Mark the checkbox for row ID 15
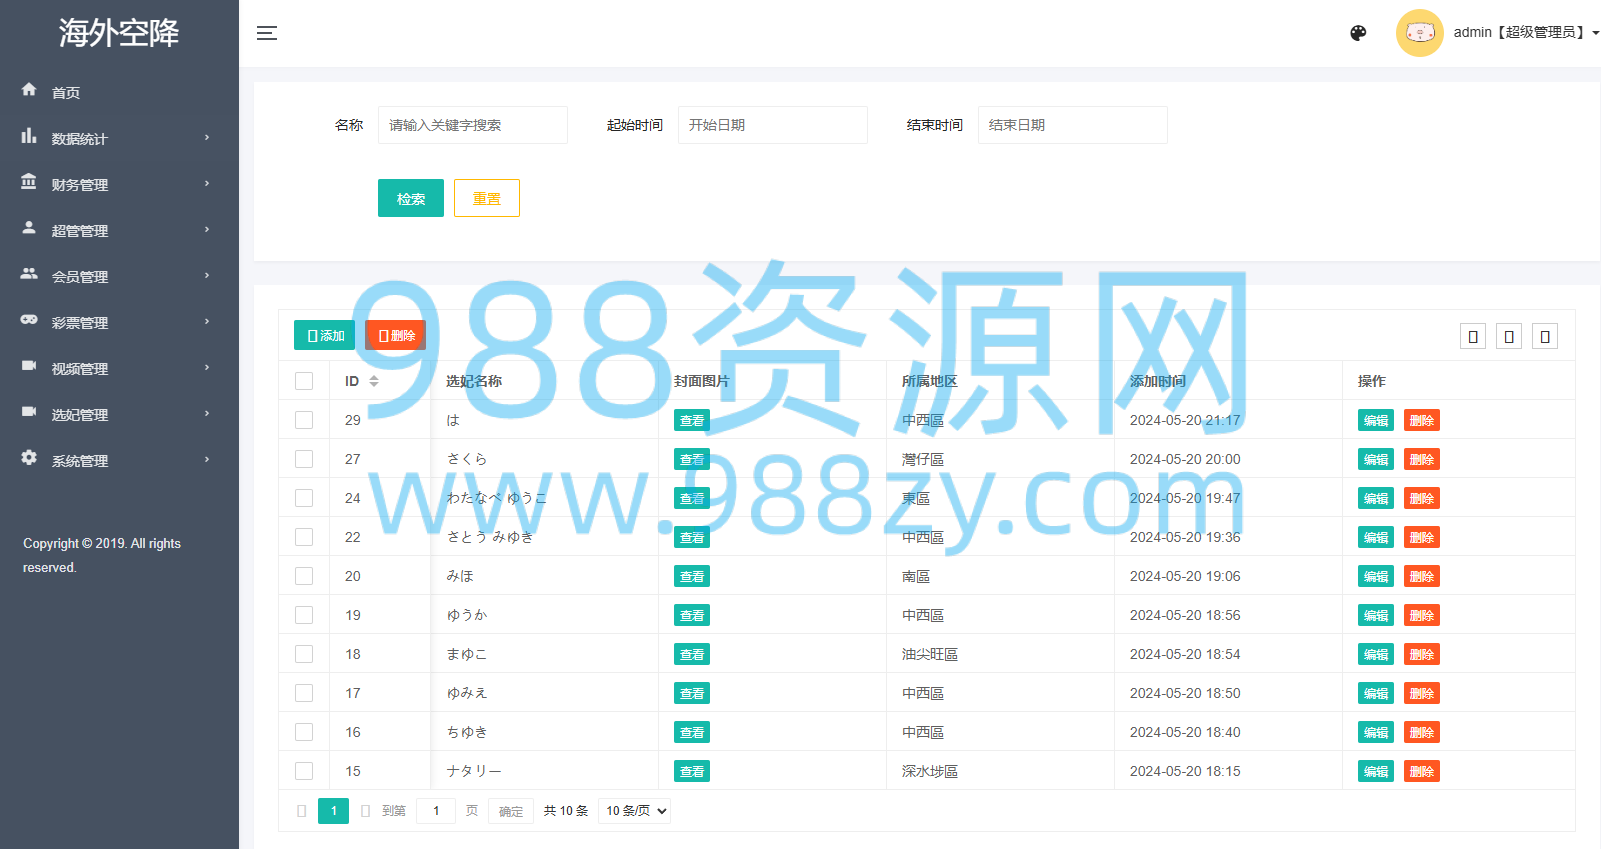 coord(304,771)
